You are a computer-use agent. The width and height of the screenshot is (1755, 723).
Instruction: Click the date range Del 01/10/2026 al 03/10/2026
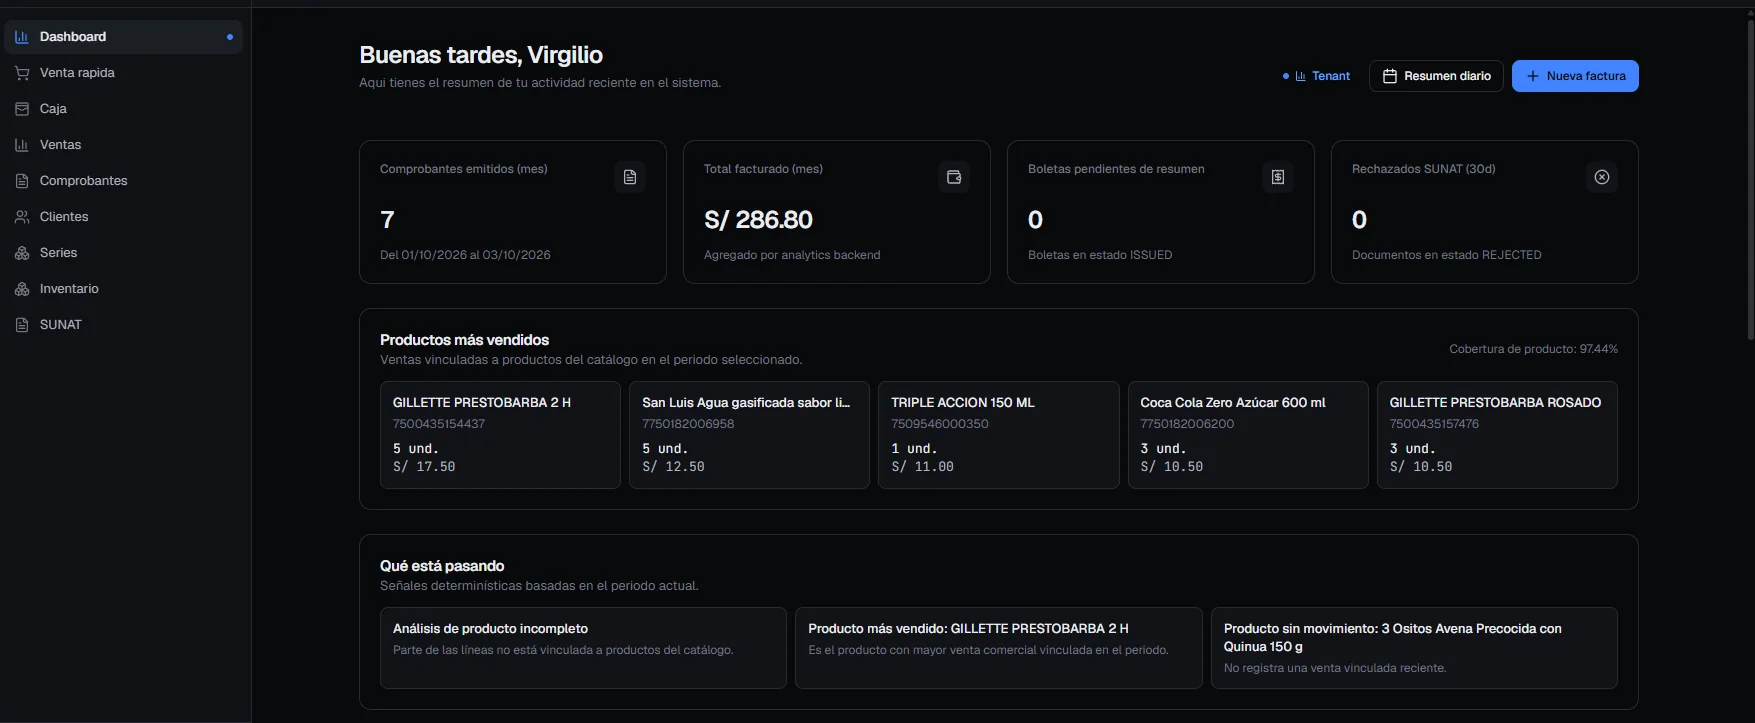(465, 255)
